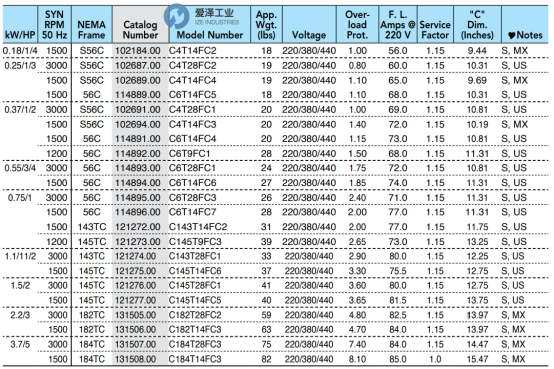The width and height of the screenshot is (554, 369).
Task: Select the Voltage column header
Action: 309,35
